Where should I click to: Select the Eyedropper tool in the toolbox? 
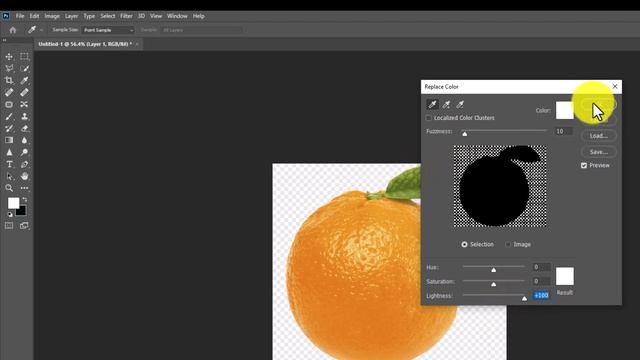click(24, 80)
